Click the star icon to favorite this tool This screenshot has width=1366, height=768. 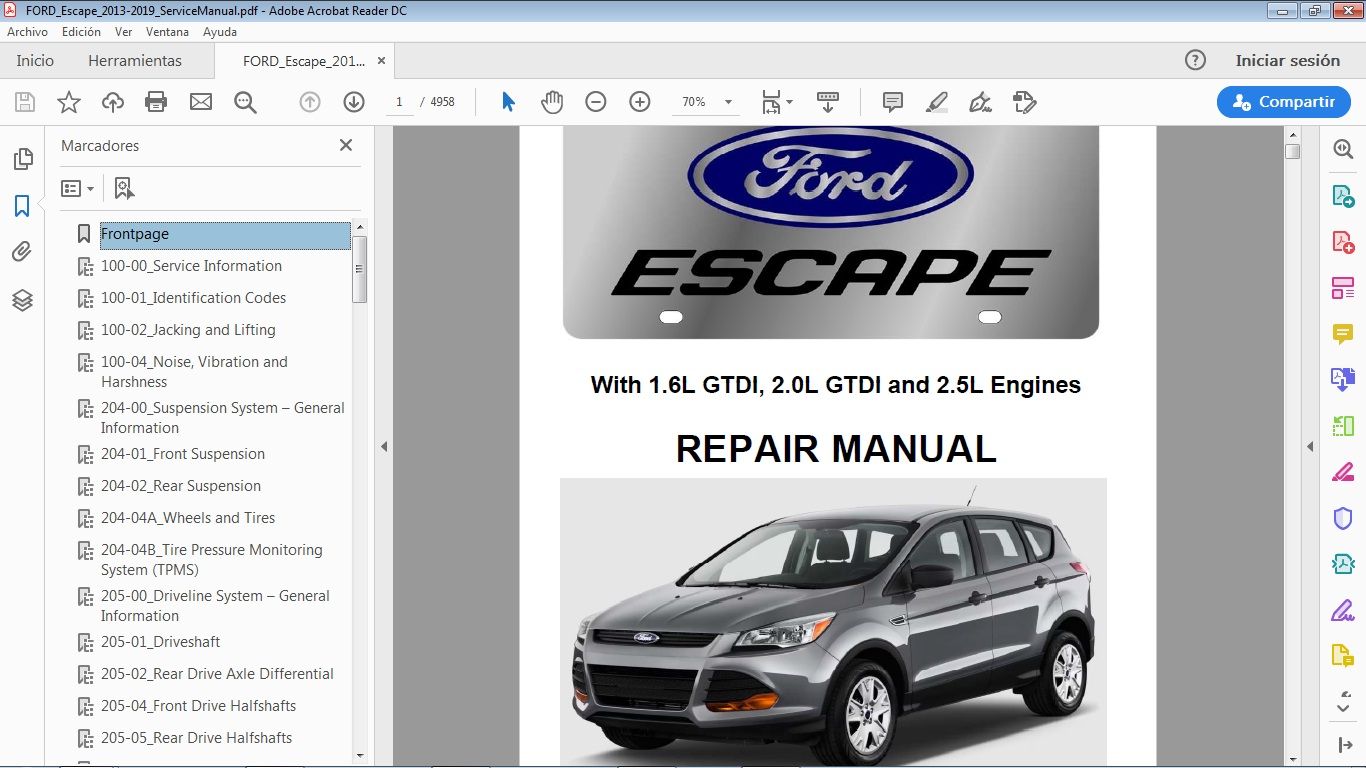tap(68, 101)
